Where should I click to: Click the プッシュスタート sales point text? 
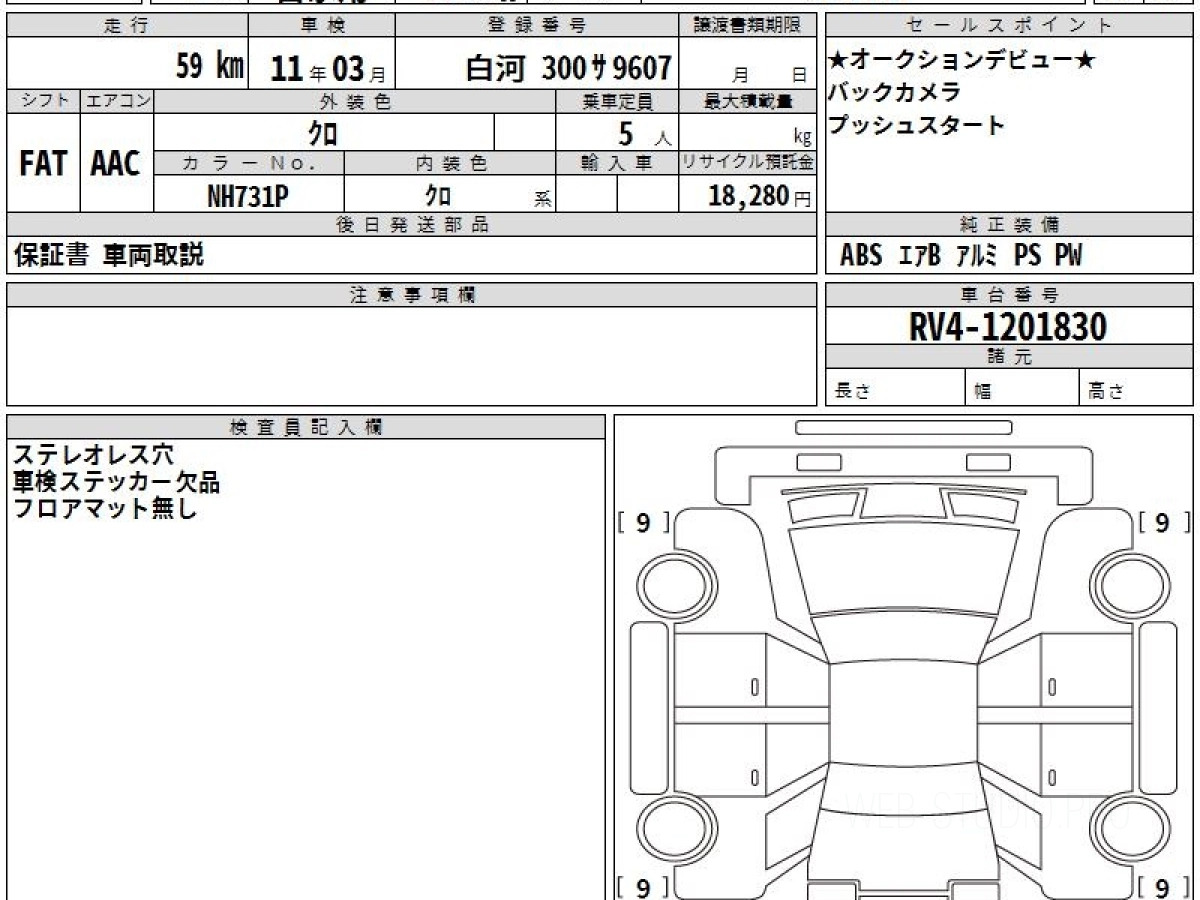click(x=916, y=126)
